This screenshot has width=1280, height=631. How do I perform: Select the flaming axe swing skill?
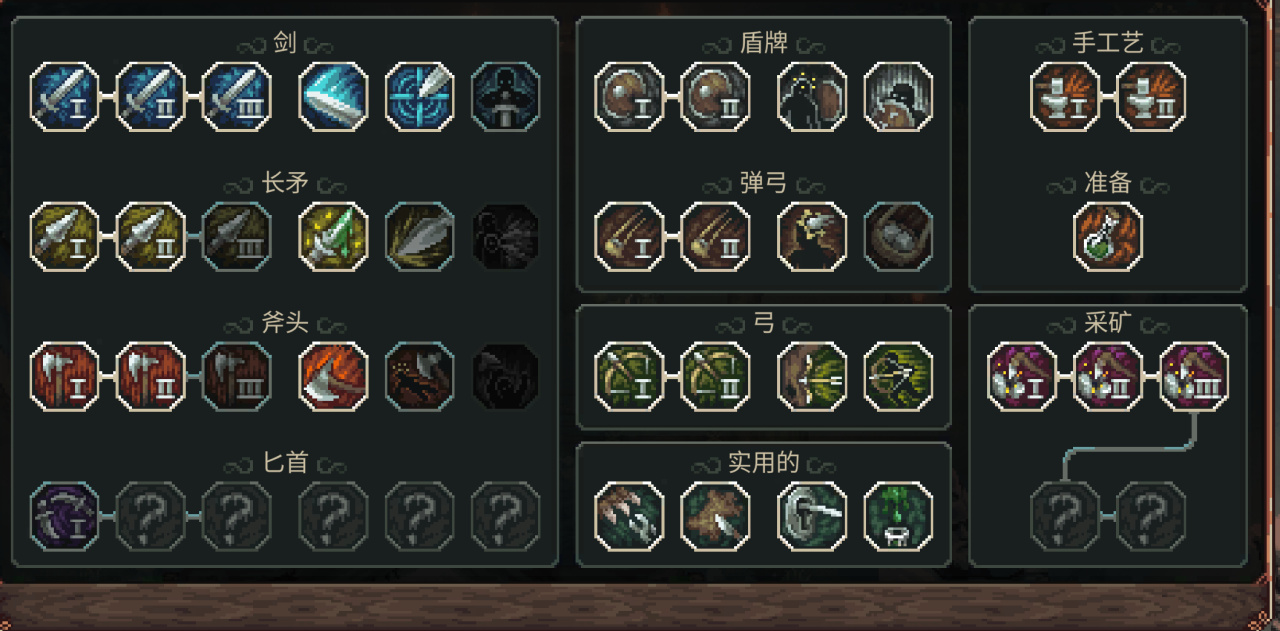[334, 377]
